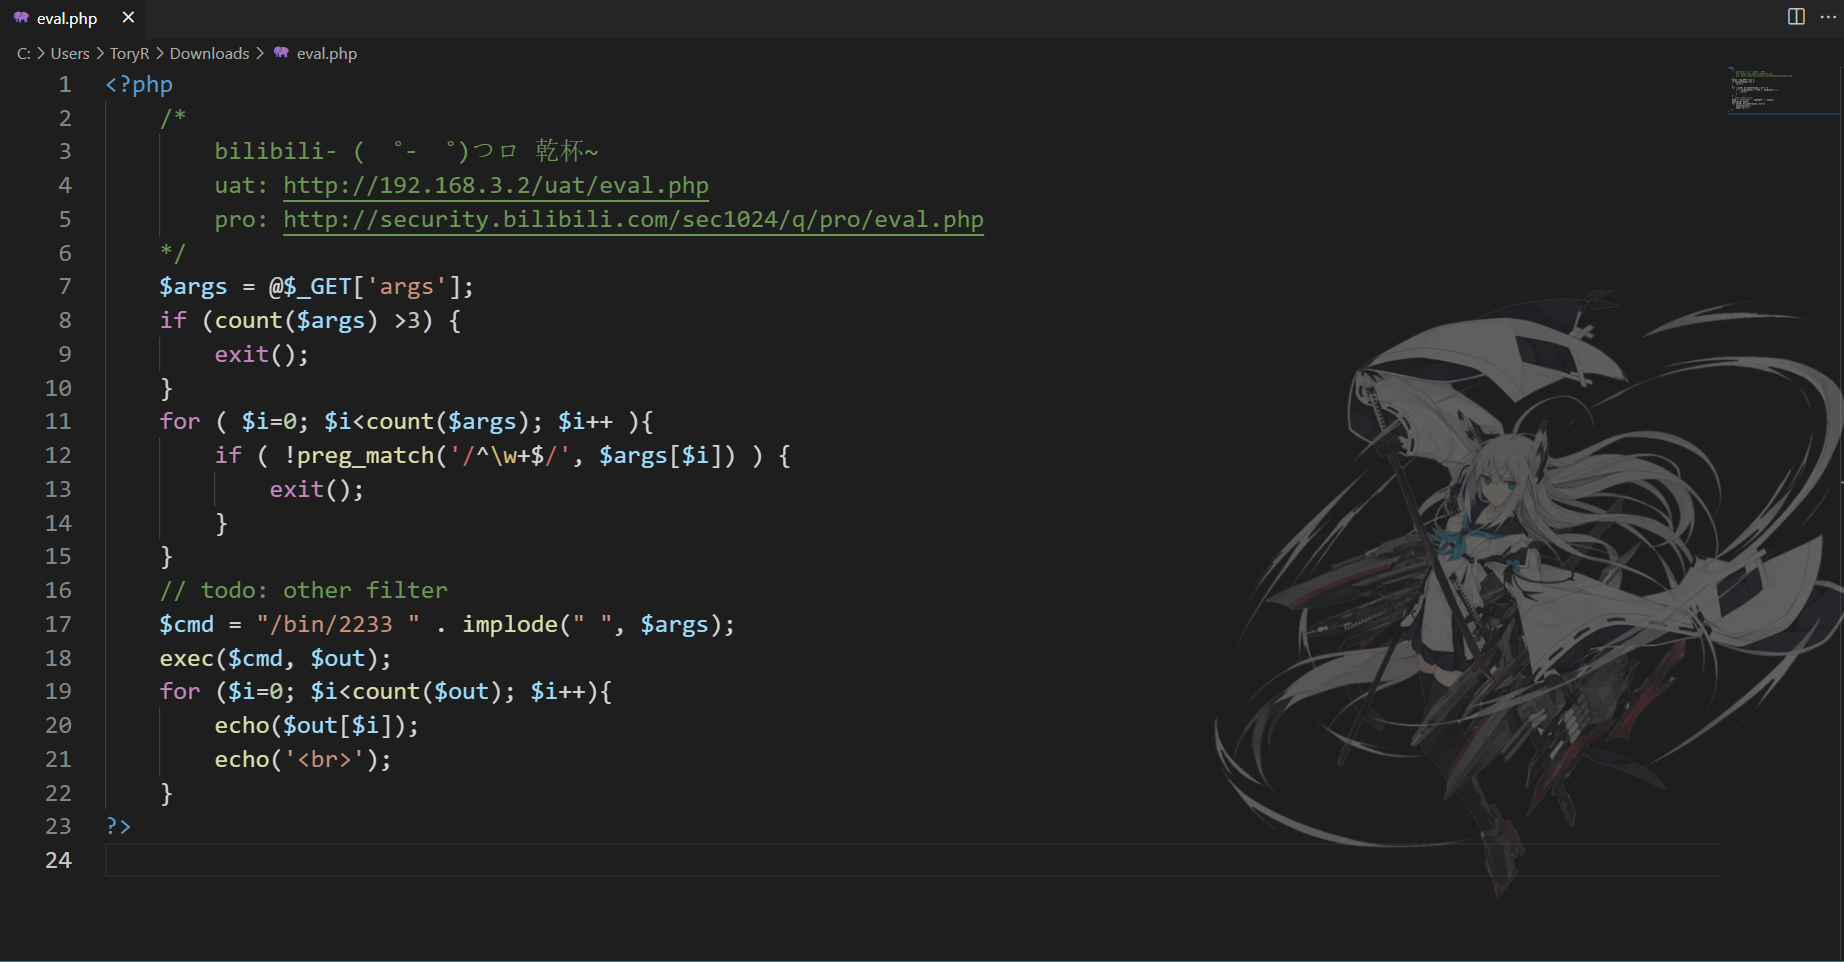Click the '/^\w+$/' regex string
This screenshot has height=962, width=1844.
(x=510, y=456)
